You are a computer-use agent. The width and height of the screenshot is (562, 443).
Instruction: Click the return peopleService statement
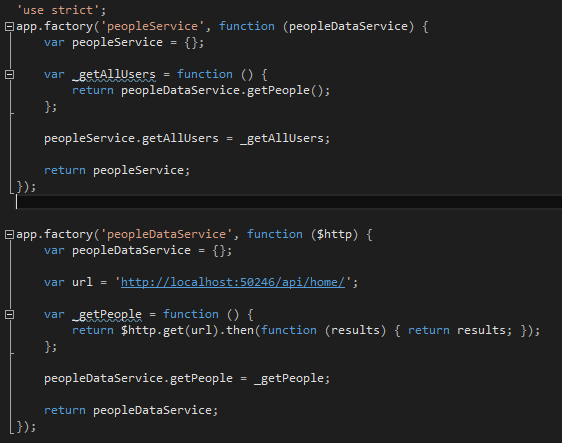click(117, 170)
